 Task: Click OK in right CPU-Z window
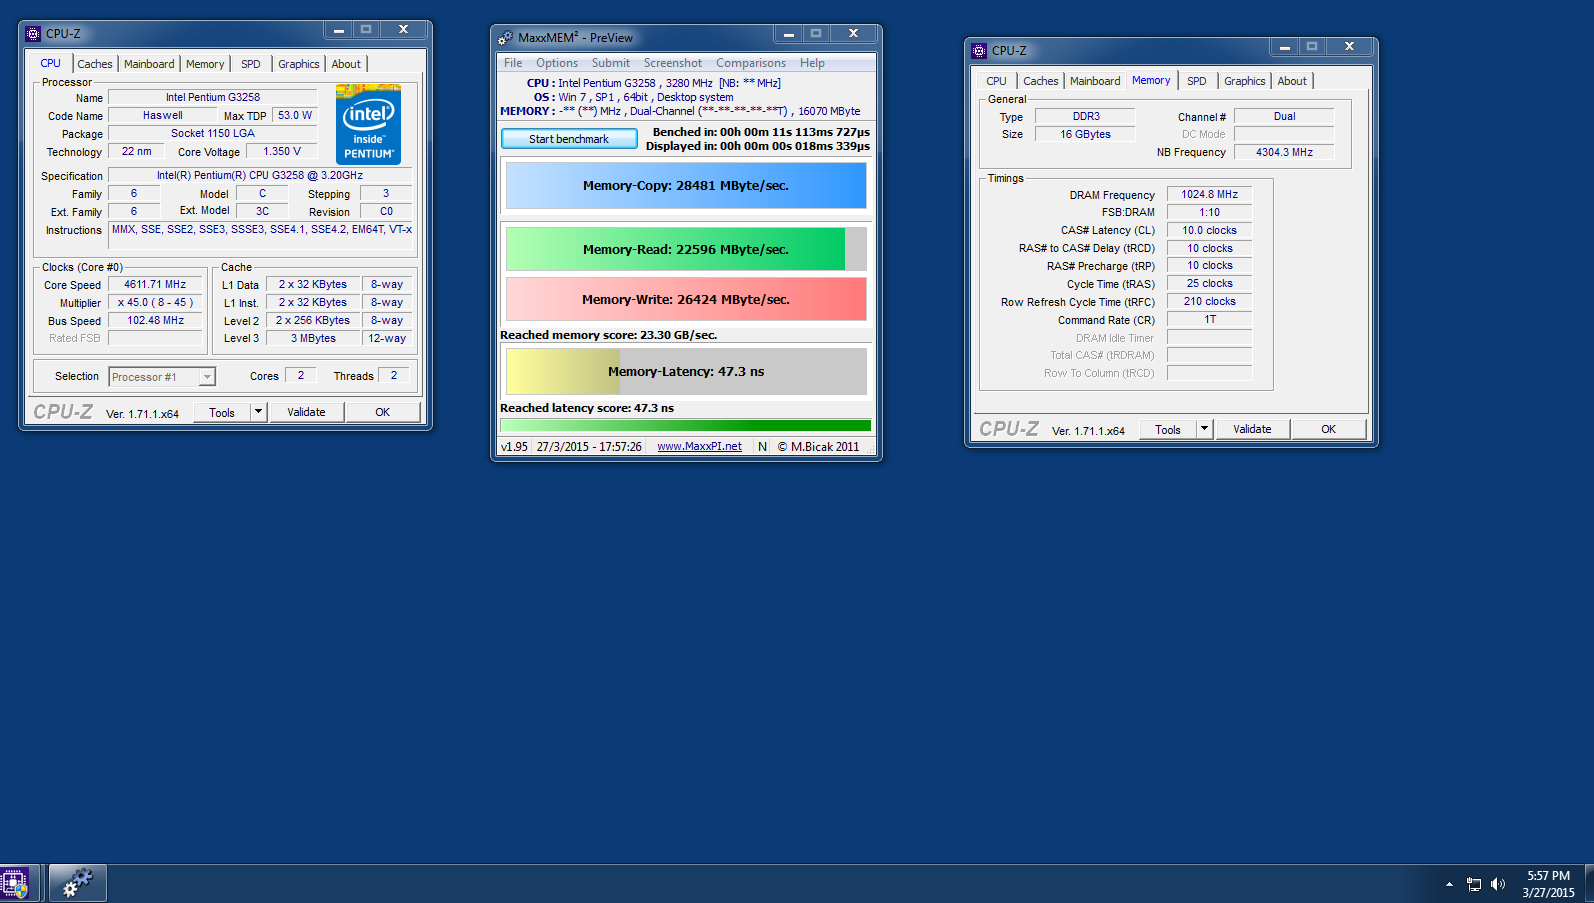coord(1329,429)
